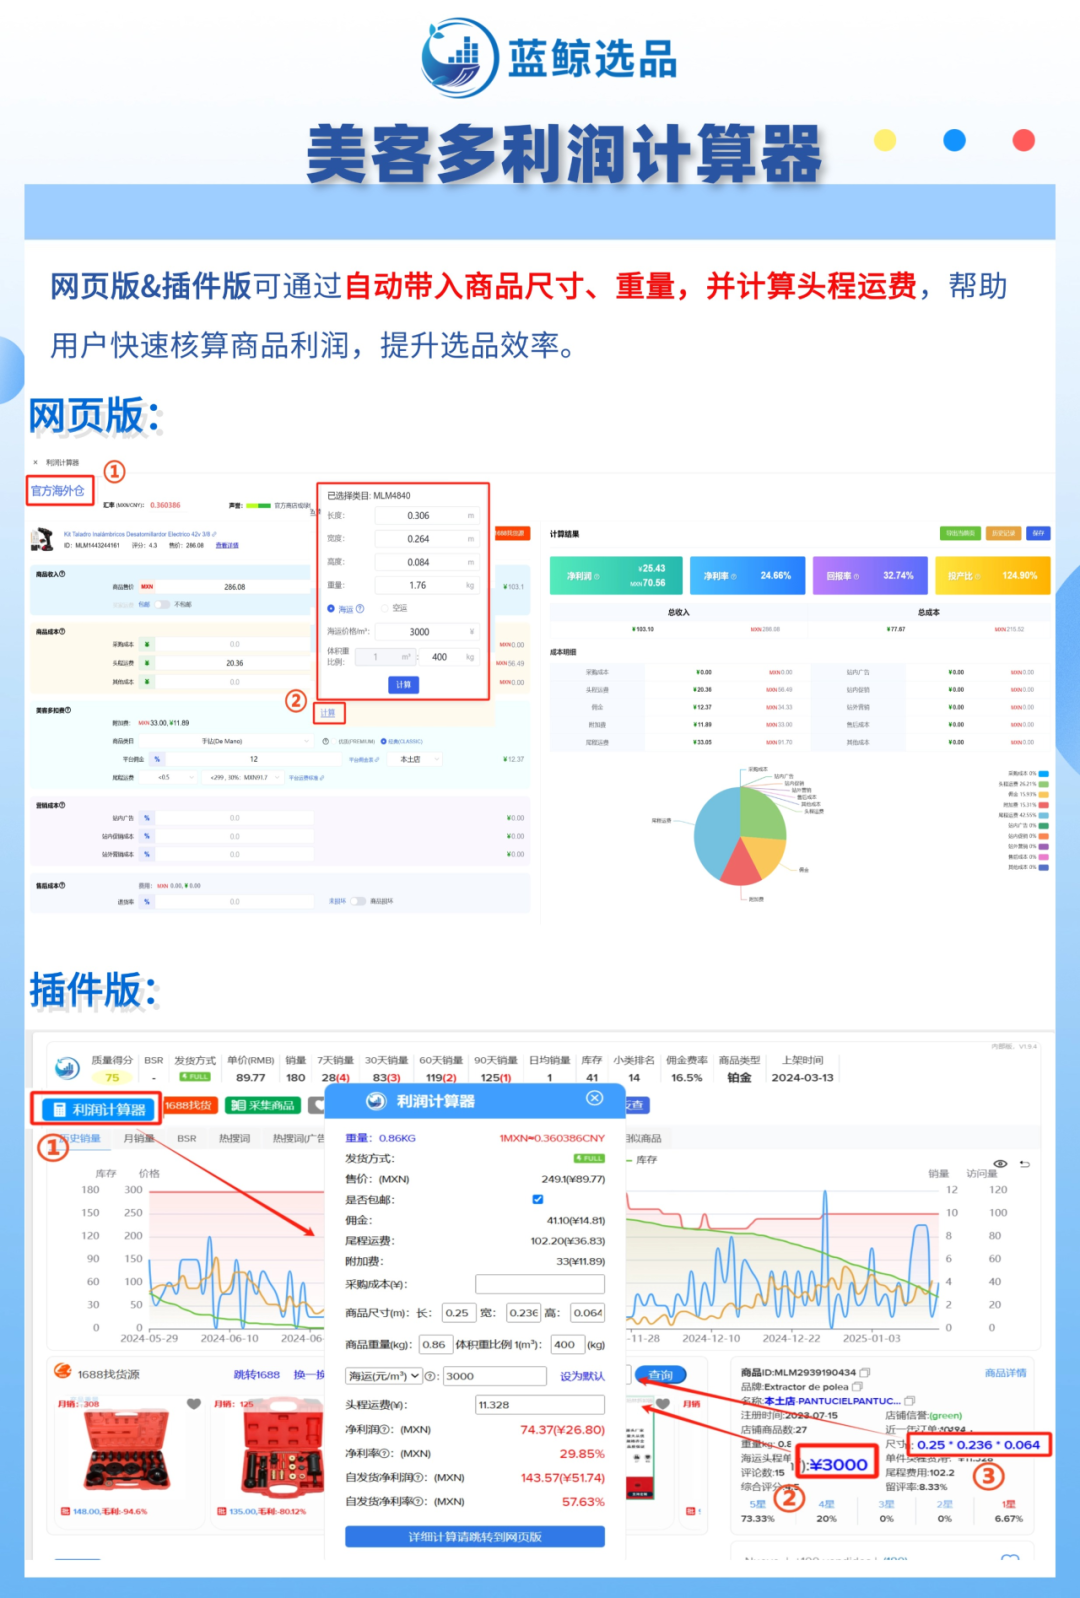The height and width of the screenshot is (1598, 1080).
Task: Click the heart icon on the 月销 308 product
Action: [194, 1404]
